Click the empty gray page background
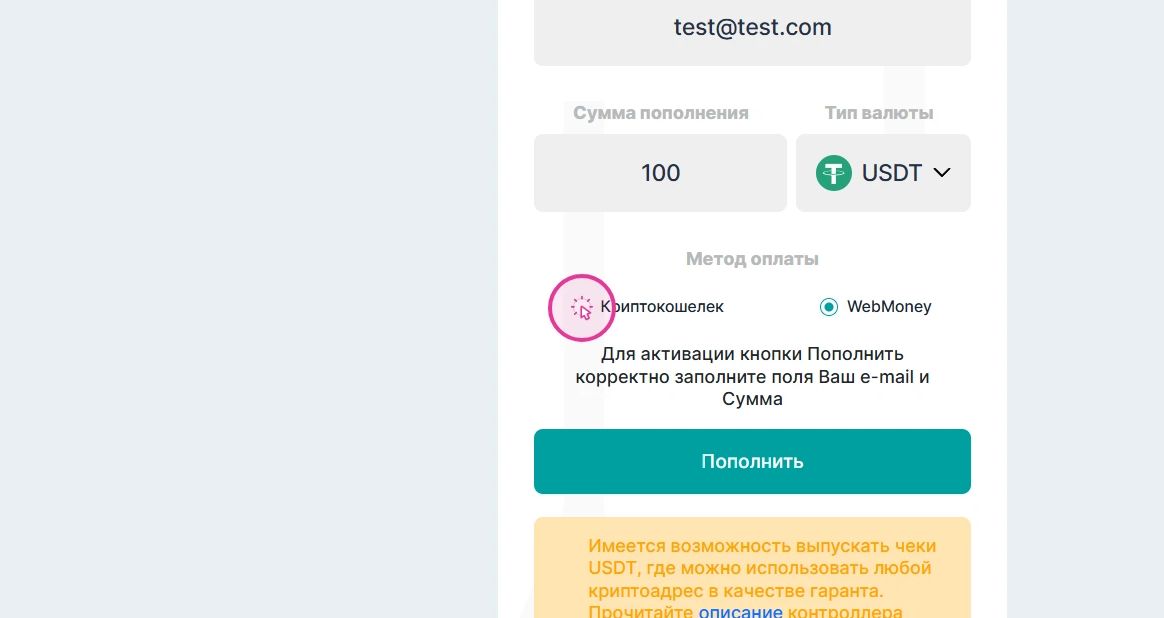 pyautogui.click(x=250, y=300)
